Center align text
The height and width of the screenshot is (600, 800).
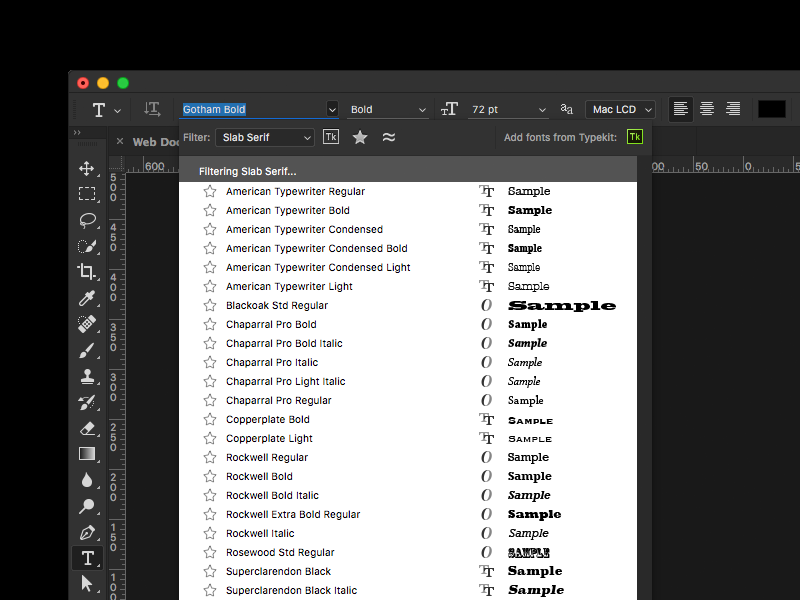[707, 109]
